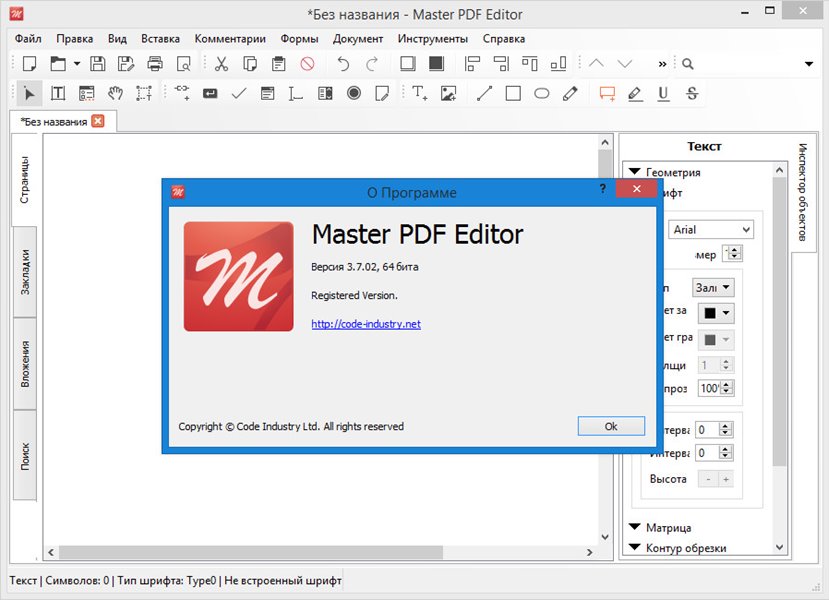829x600 pixels.
Task: Switch to the Поиск side tab
Action: coord(25,456)
